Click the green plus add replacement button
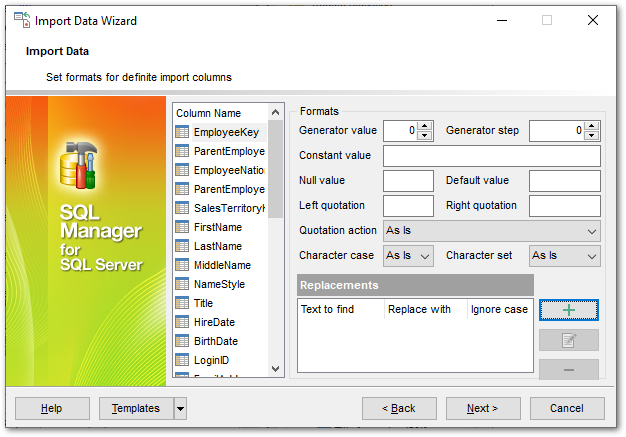 tap(568, 310)
